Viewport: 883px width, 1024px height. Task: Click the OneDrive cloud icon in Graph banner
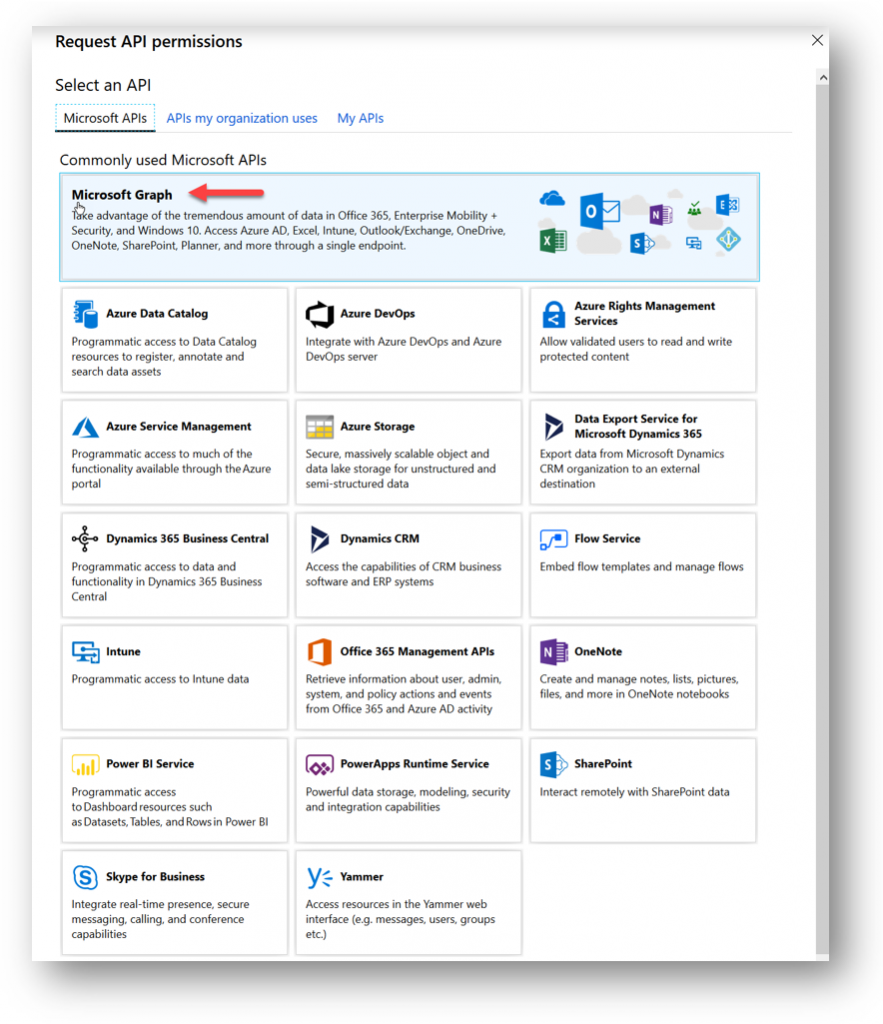pyautogui.click(x=552, y=198)
